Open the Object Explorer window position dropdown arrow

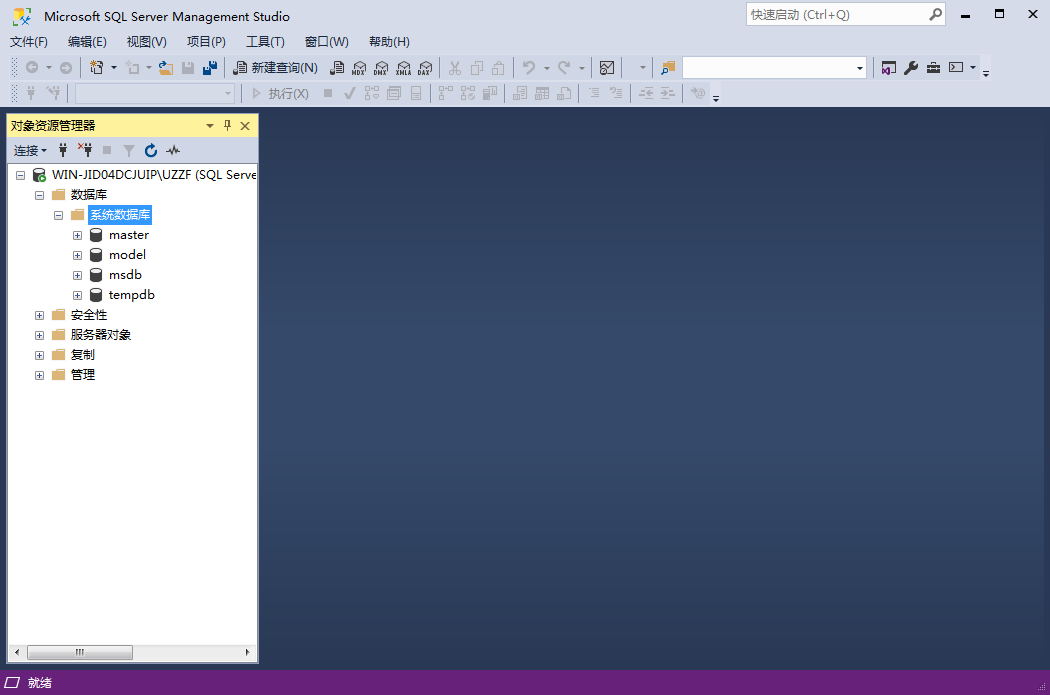[210, 125]
